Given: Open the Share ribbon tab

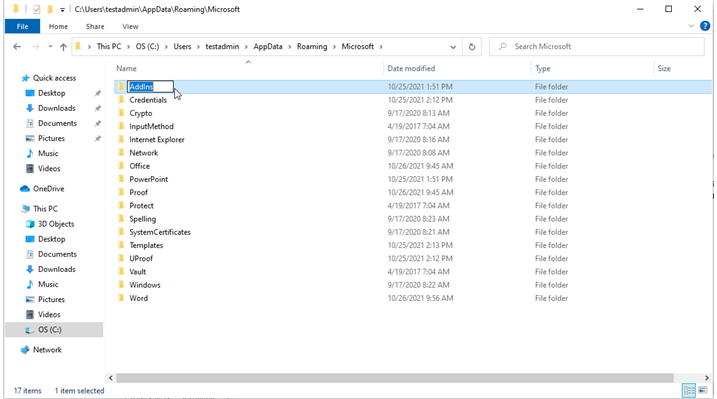Looking at the screenshot, I should click(95, 27).
